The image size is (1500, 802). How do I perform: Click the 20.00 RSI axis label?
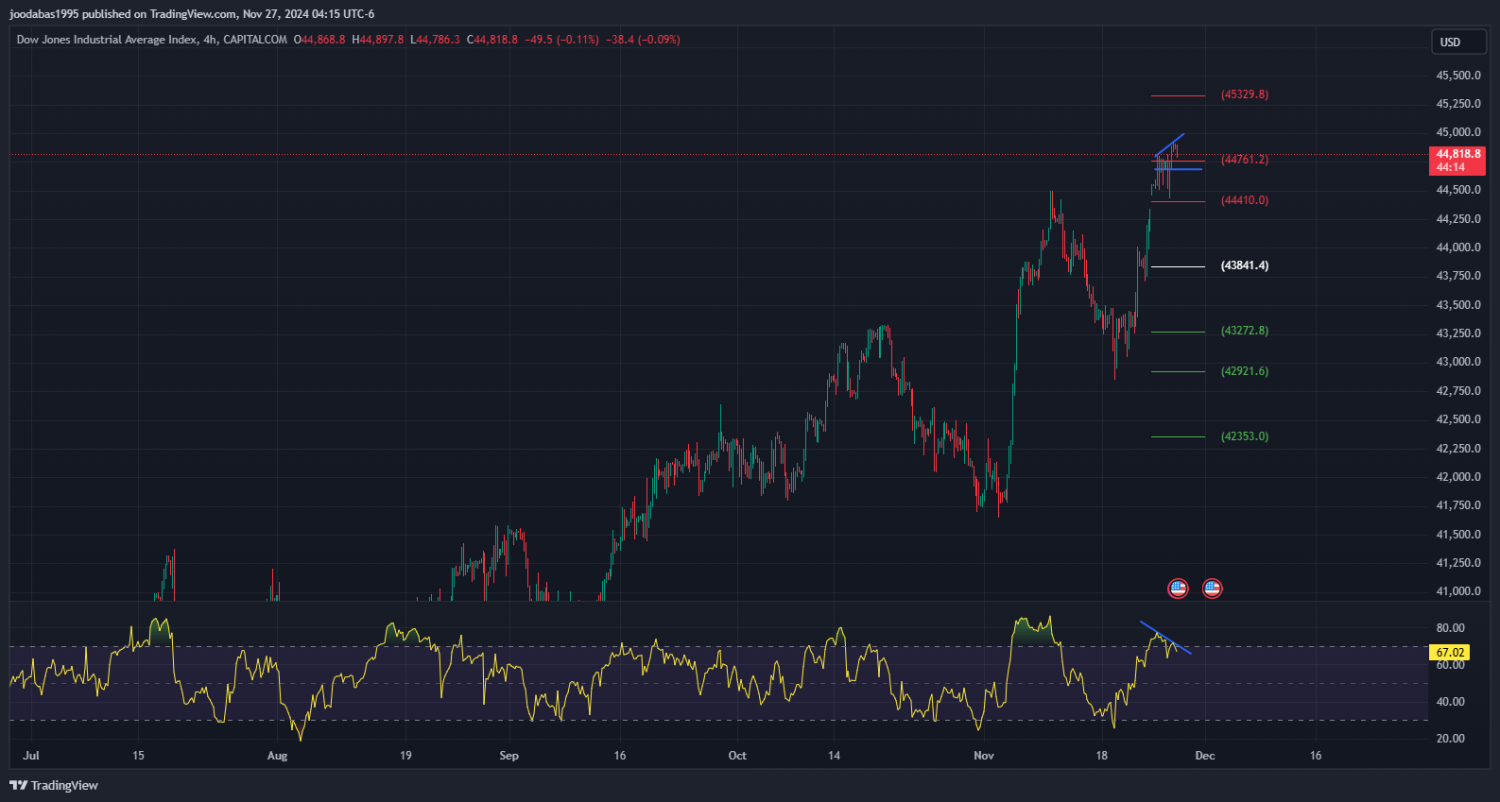1451,739
